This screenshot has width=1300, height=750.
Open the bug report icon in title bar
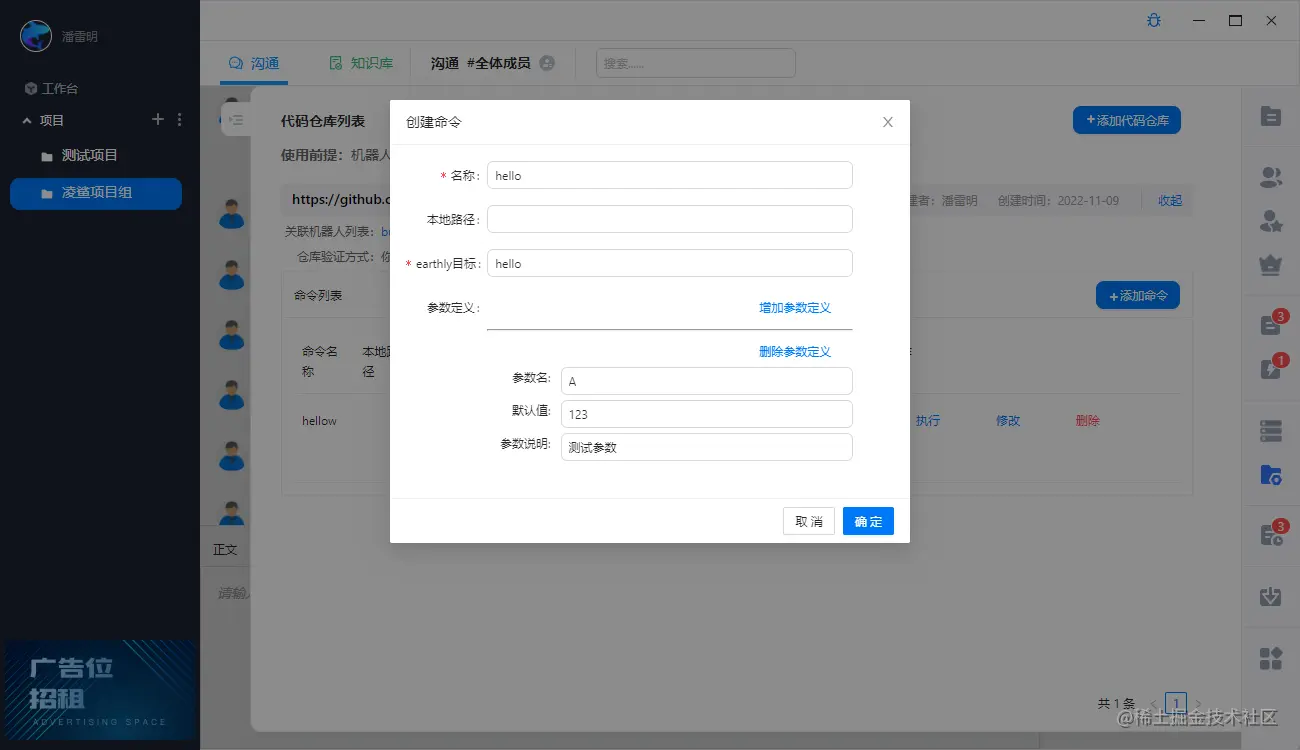pos(1154,20)
